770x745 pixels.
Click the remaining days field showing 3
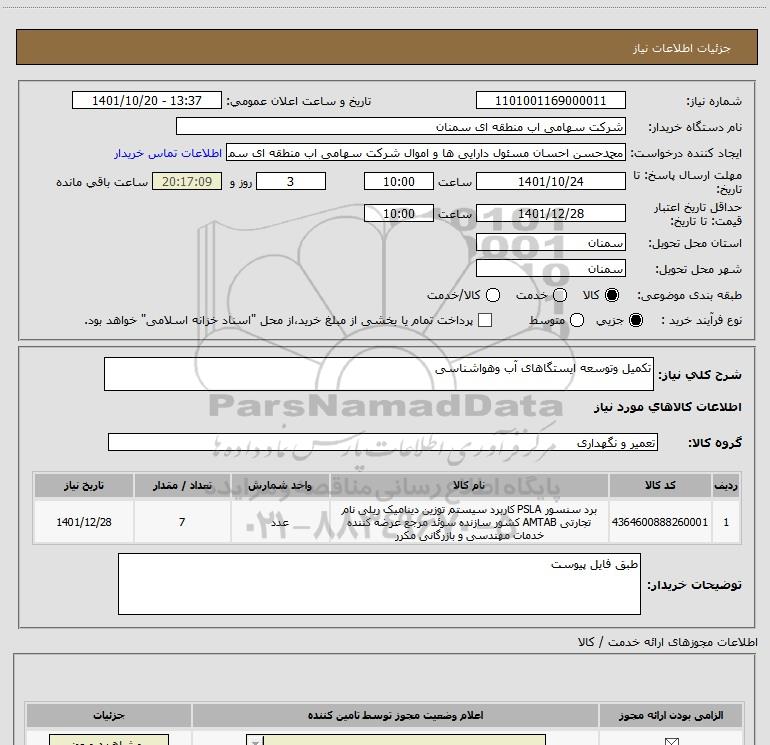291,182
